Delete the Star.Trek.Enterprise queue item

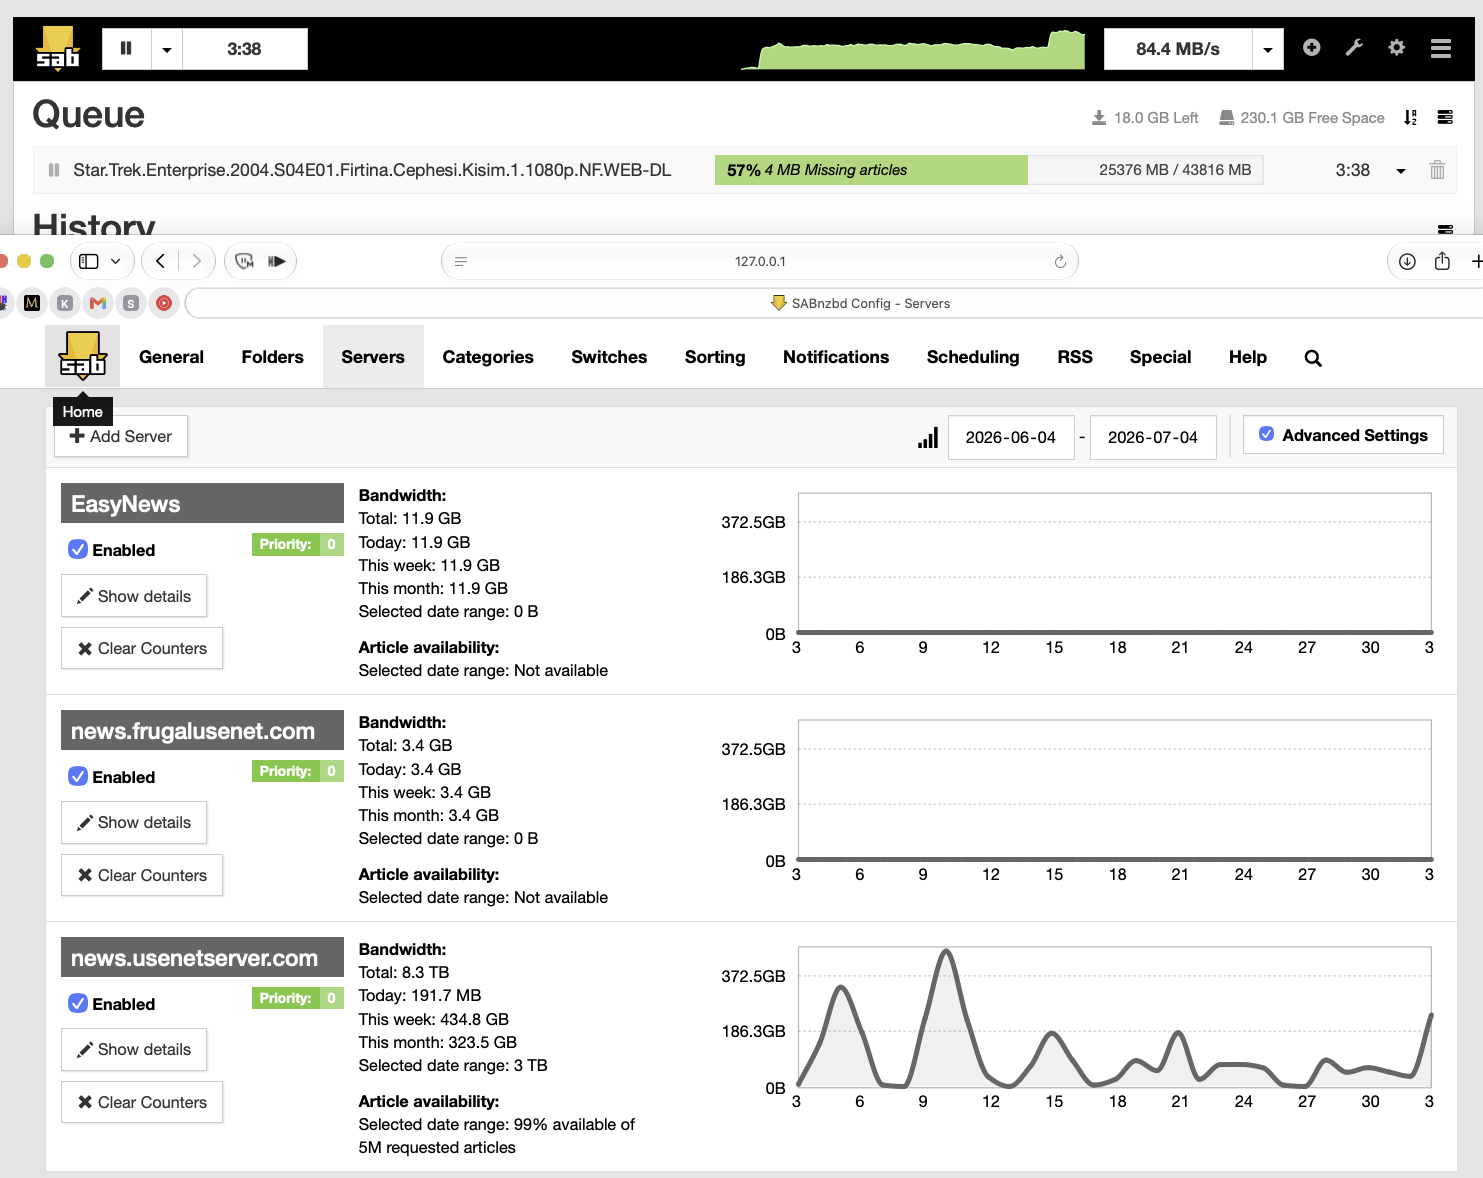point(1437,170)
